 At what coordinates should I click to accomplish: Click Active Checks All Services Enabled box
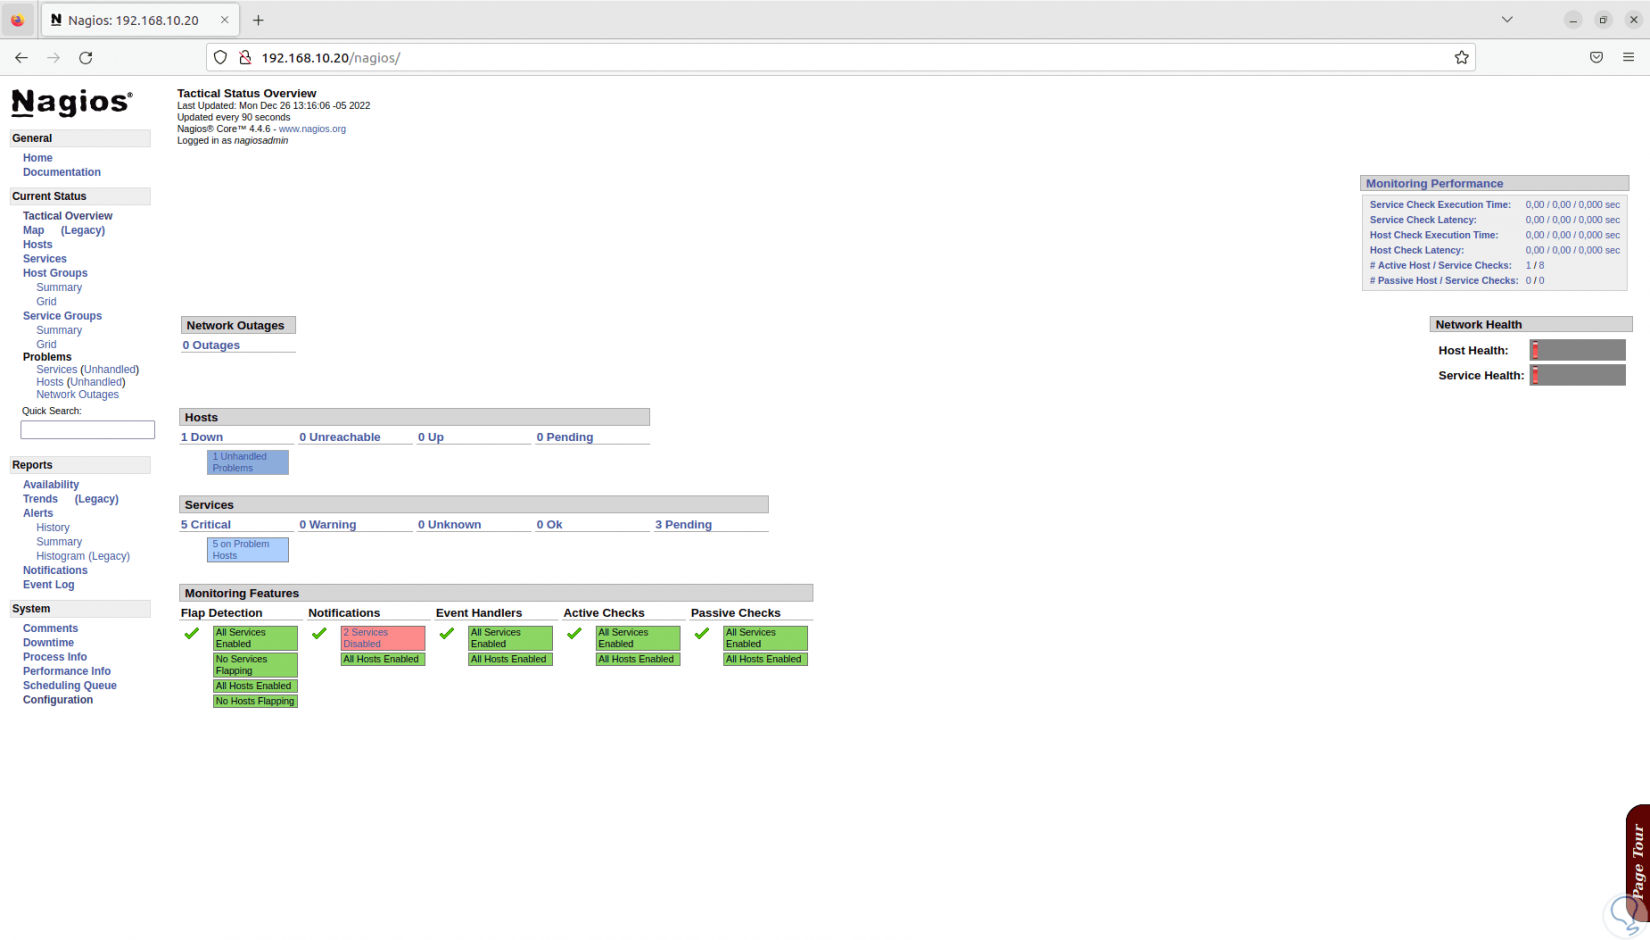point(638,638)
